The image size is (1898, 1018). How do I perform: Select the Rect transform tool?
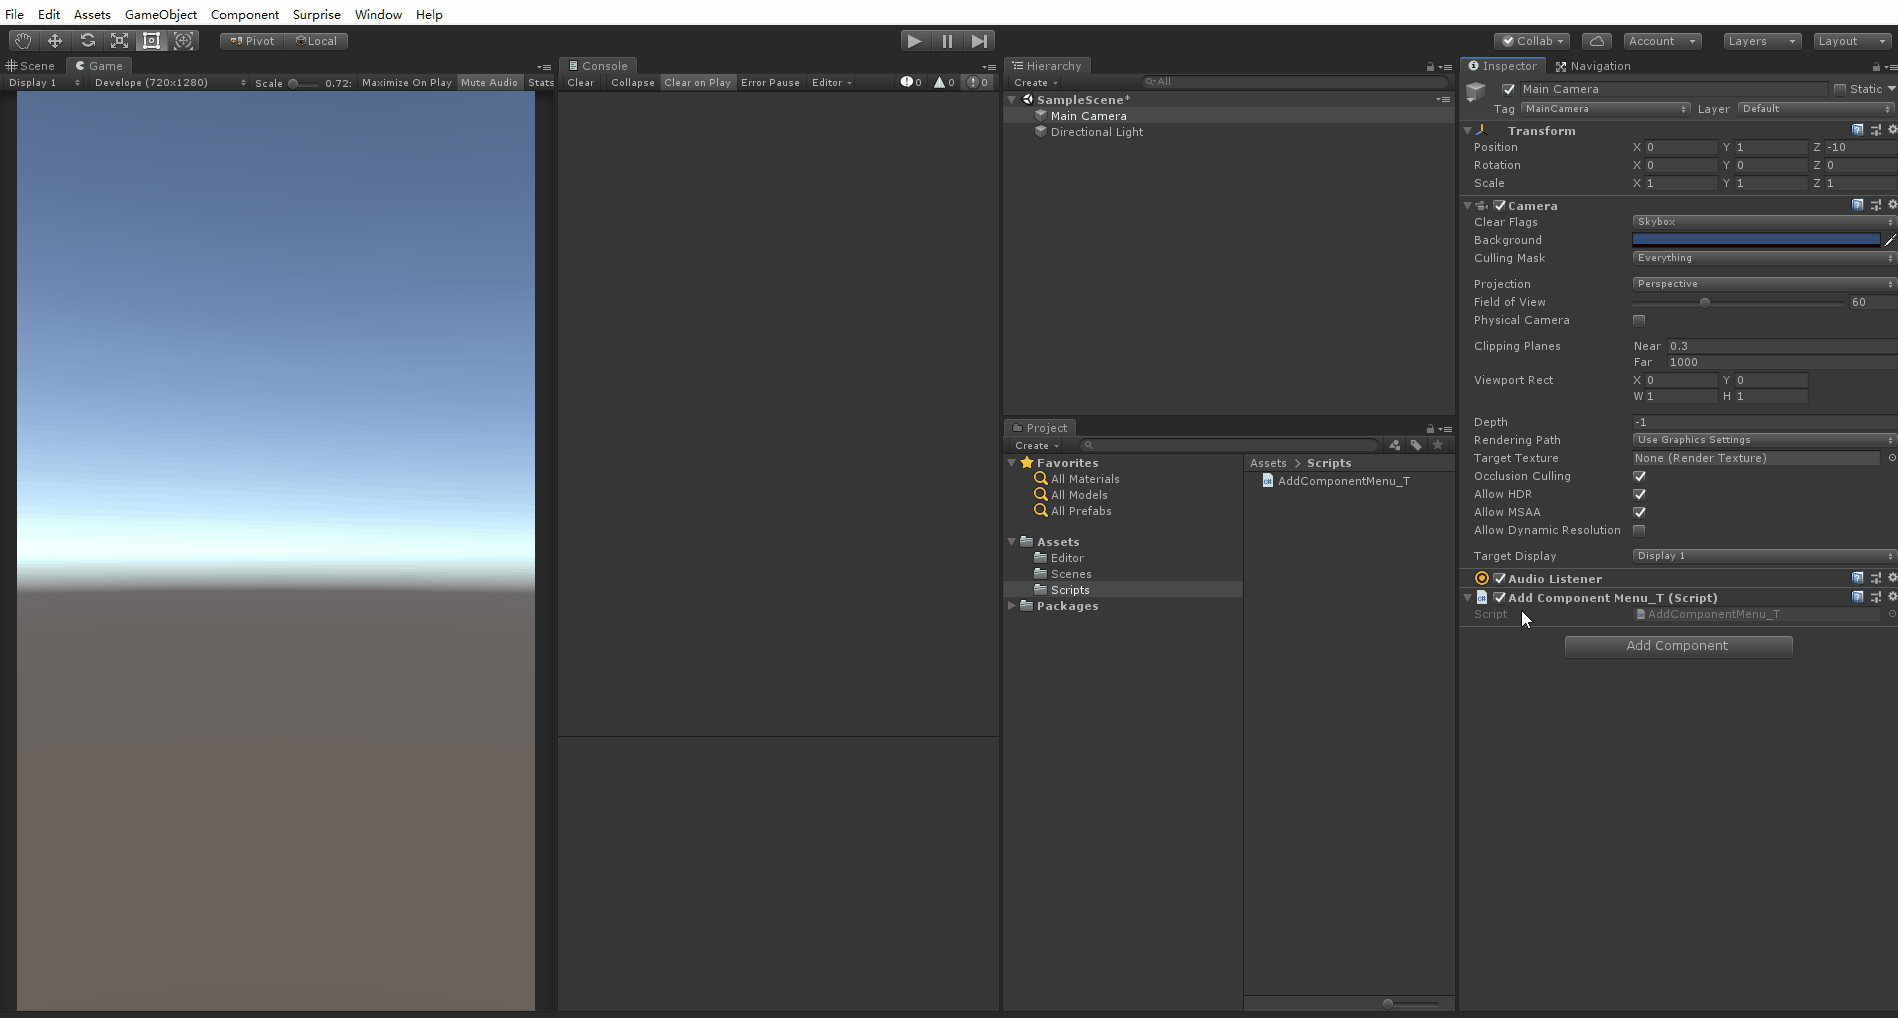(x=152, y=41)
